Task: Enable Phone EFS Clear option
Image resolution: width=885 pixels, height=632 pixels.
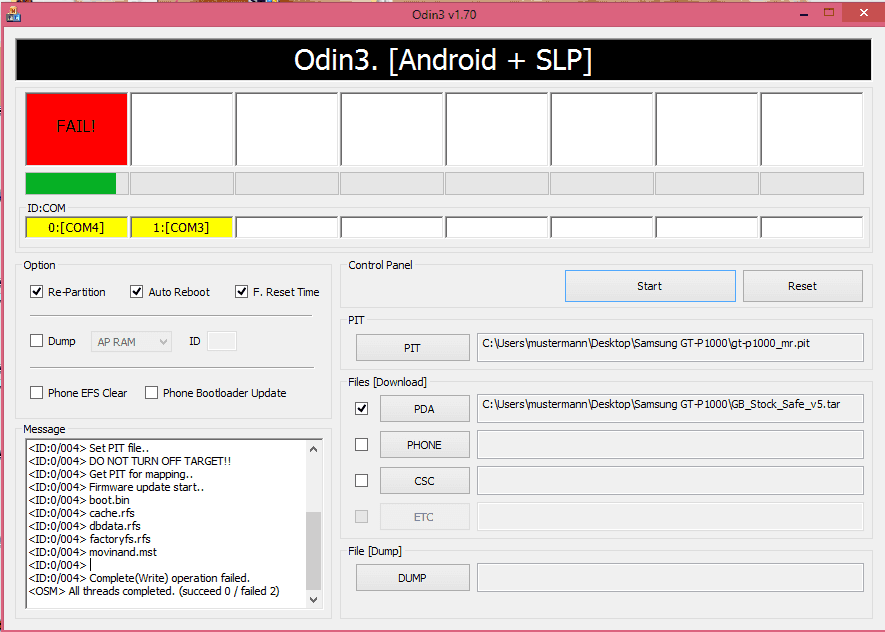Action: tap(36, 393)
